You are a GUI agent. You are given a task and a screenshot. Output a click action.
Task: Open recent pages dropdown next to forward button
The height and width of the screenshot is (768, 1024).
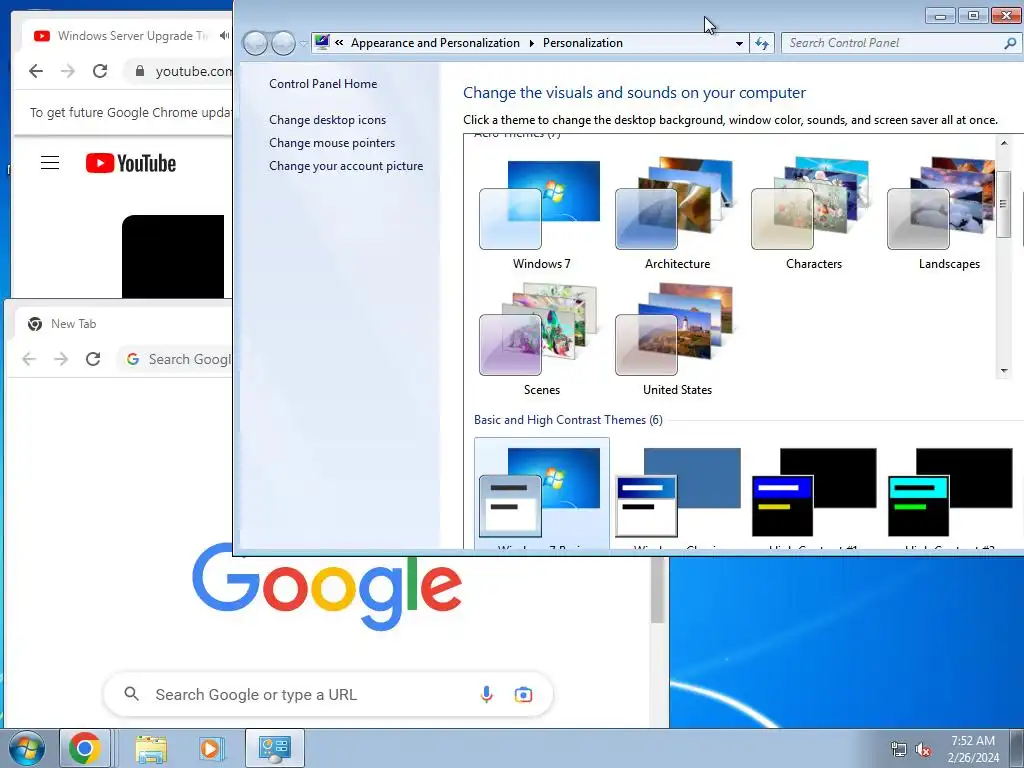[303, 44]
